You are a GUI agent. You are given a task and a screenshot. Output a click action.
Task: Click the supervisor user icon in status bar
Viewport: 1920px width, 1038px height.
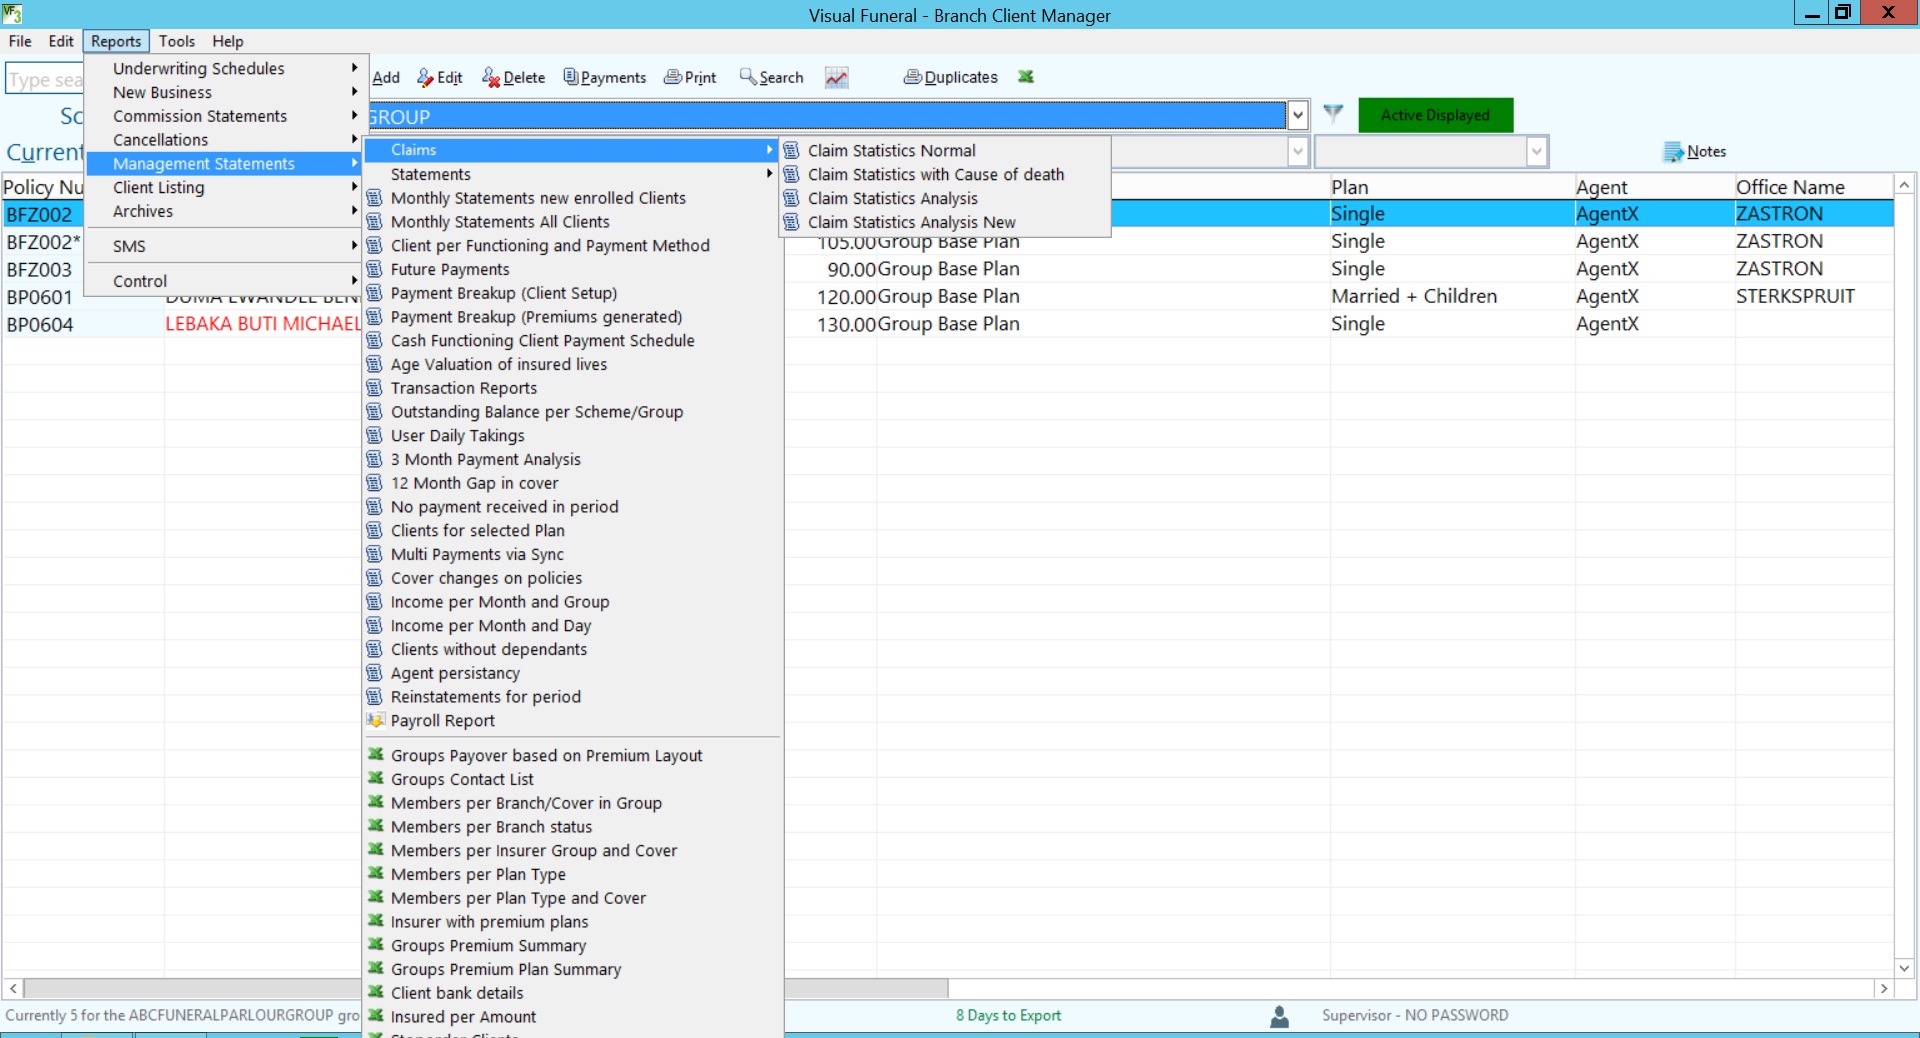click(1279, 1016)
